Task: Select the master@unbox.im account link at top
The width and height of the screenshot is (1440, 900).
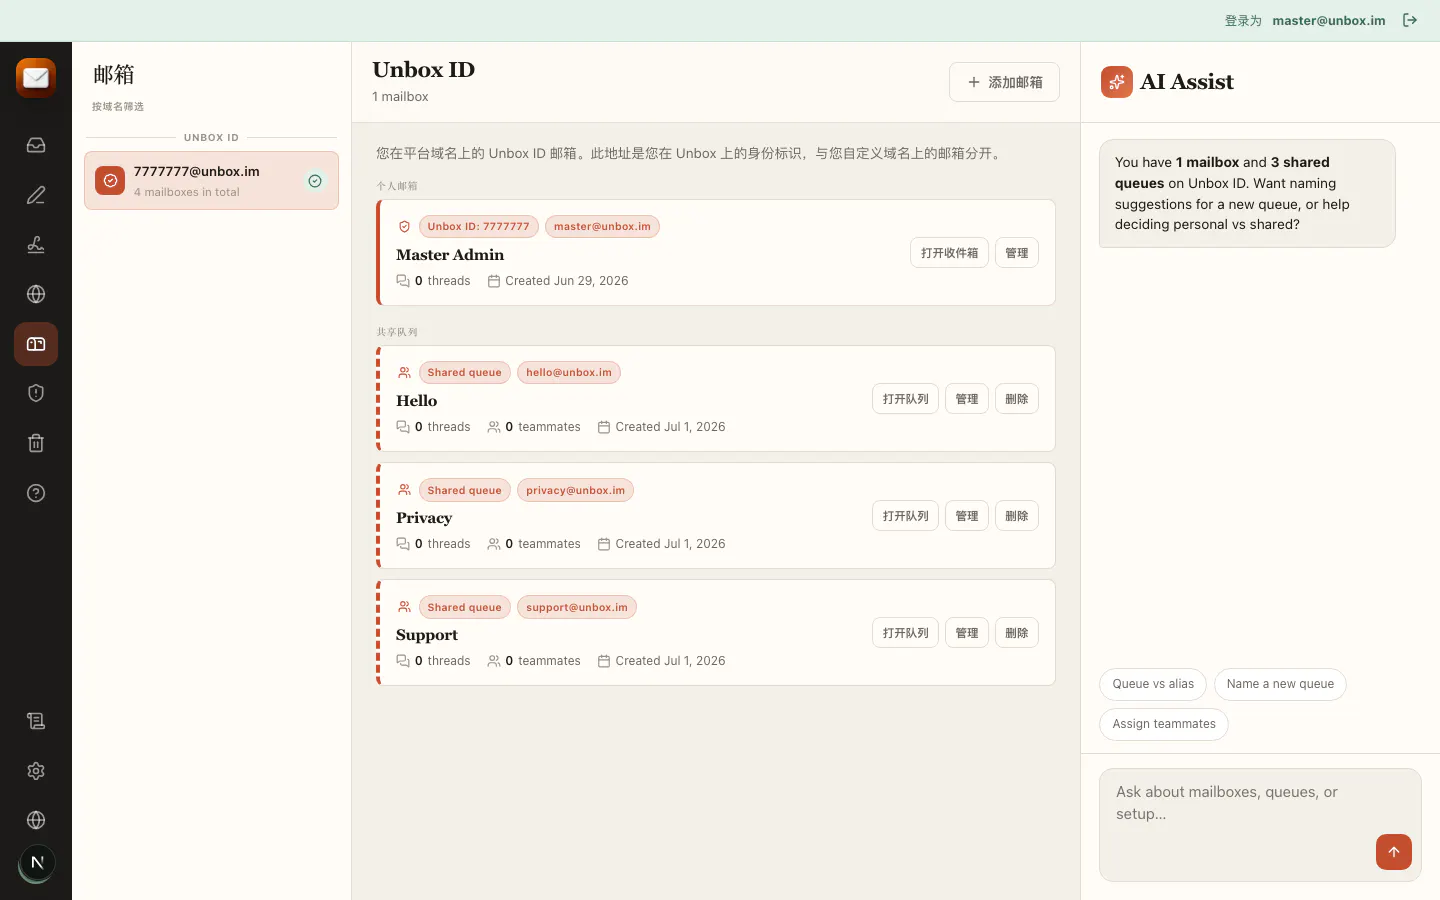Action: tap(1329, 20)
